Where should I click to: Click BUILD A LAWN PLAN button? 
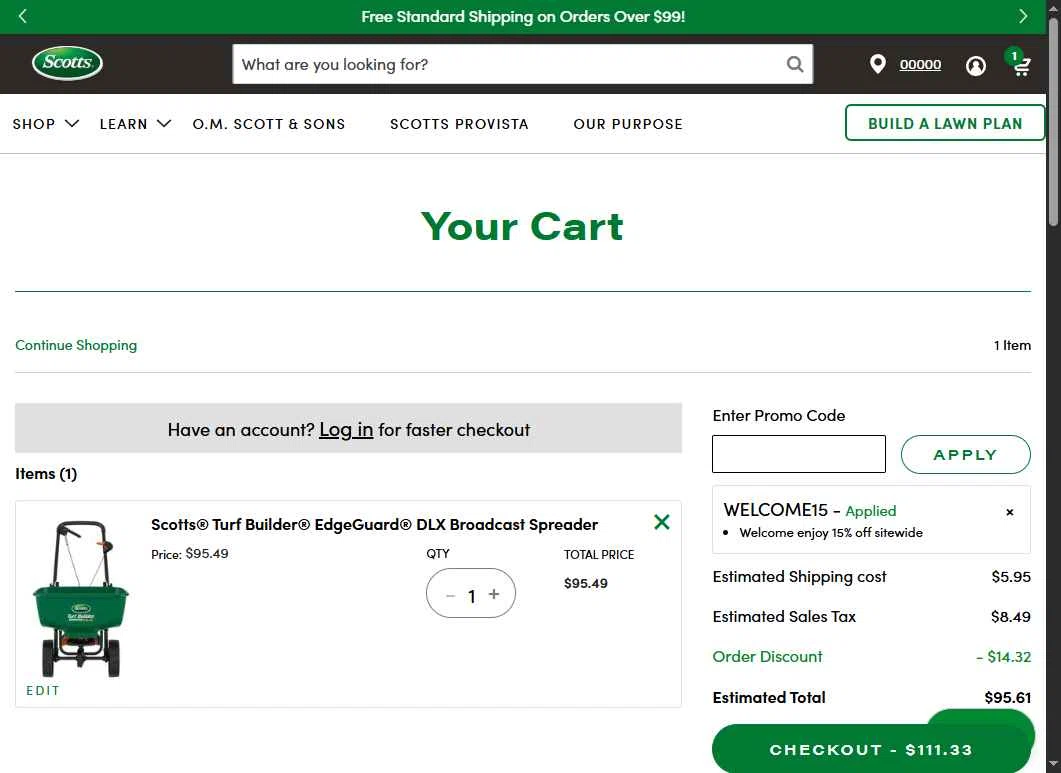945,123
